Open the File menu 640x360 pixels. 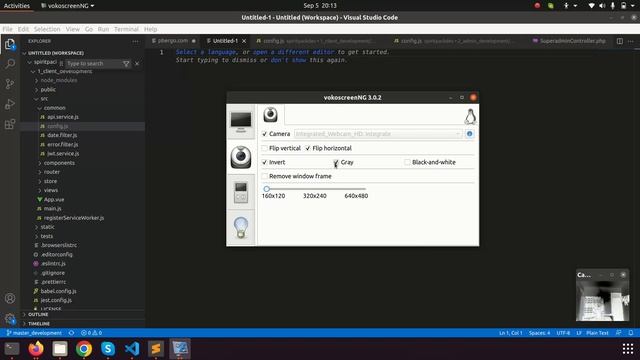coord(7,29)
